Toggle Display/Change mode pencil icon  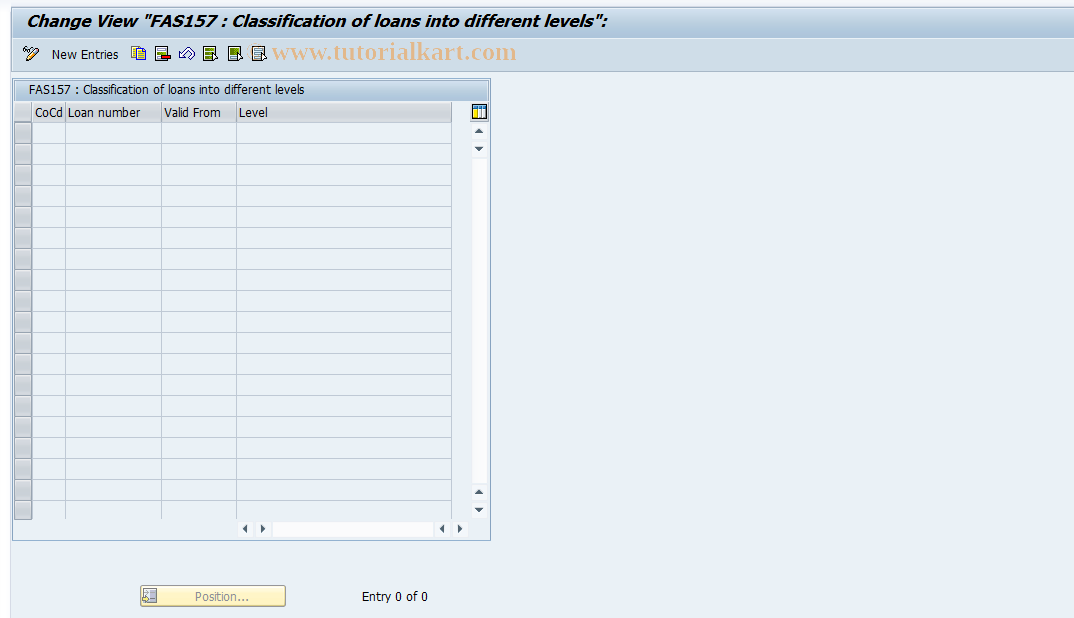point(31,53)
